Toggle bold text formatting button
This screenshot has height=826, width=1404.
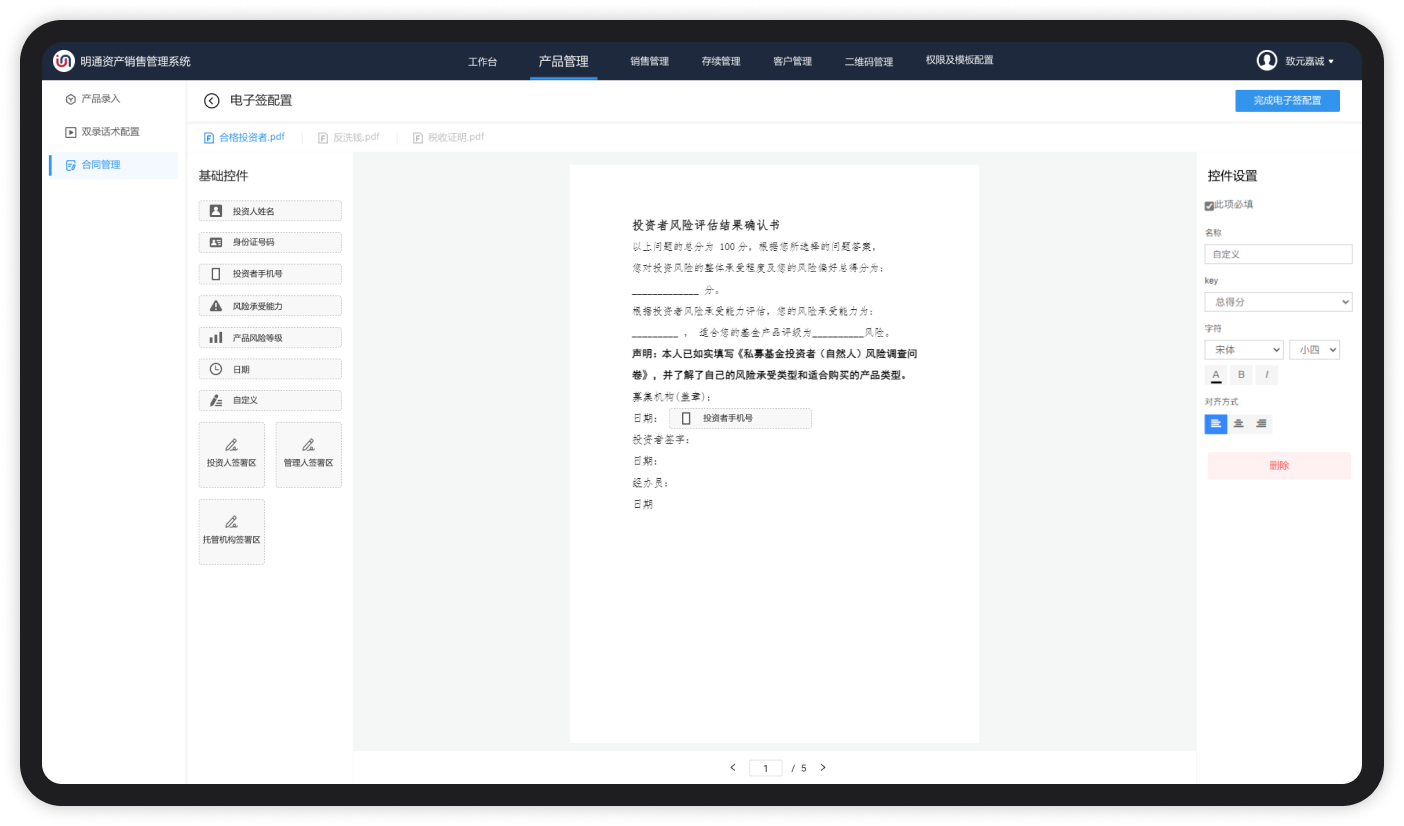1241,375
